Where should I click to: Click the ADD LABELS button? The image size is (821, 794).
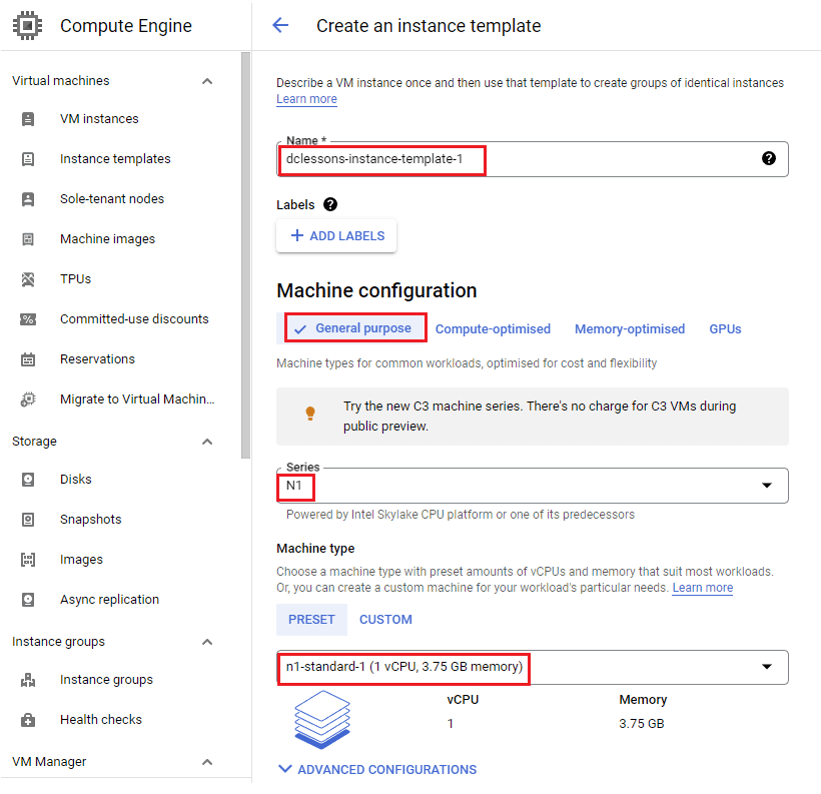(336, 236)
